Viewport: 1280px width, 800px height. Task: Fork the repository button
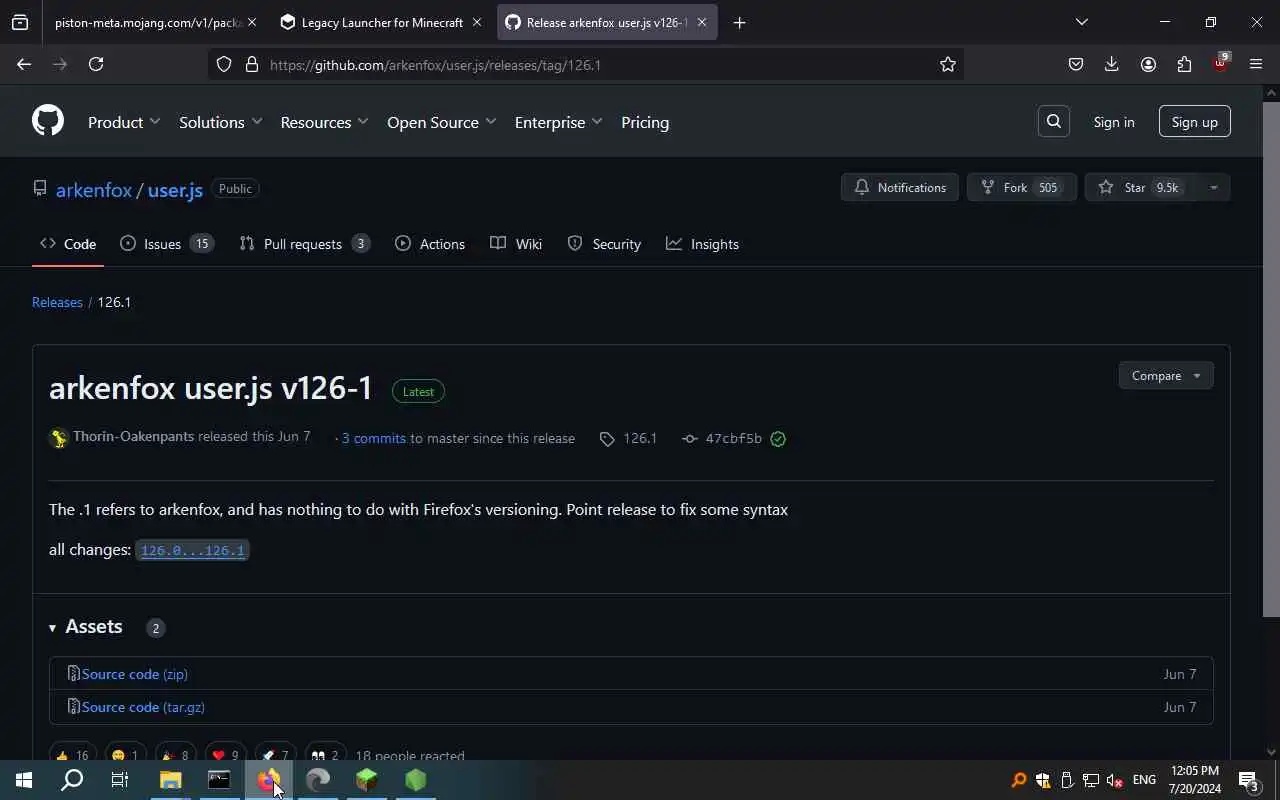pyautogui.click(x=1021, y=187)
